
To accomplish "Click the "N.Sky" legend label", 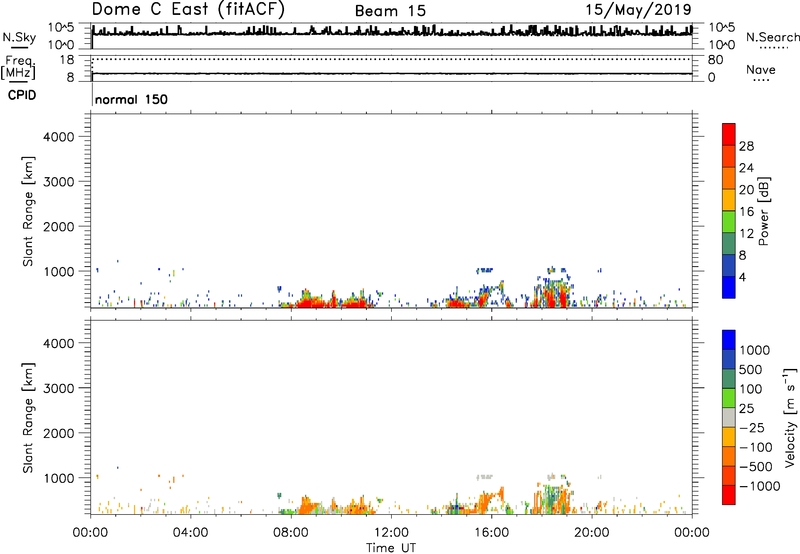I will pos(19,37).
